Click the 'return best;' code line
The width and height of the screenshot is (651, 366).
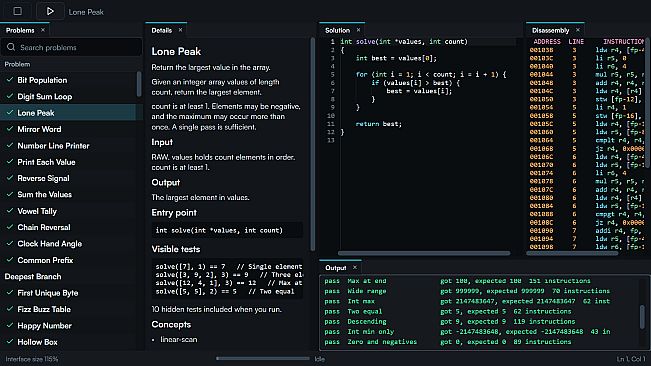point(379,124)
